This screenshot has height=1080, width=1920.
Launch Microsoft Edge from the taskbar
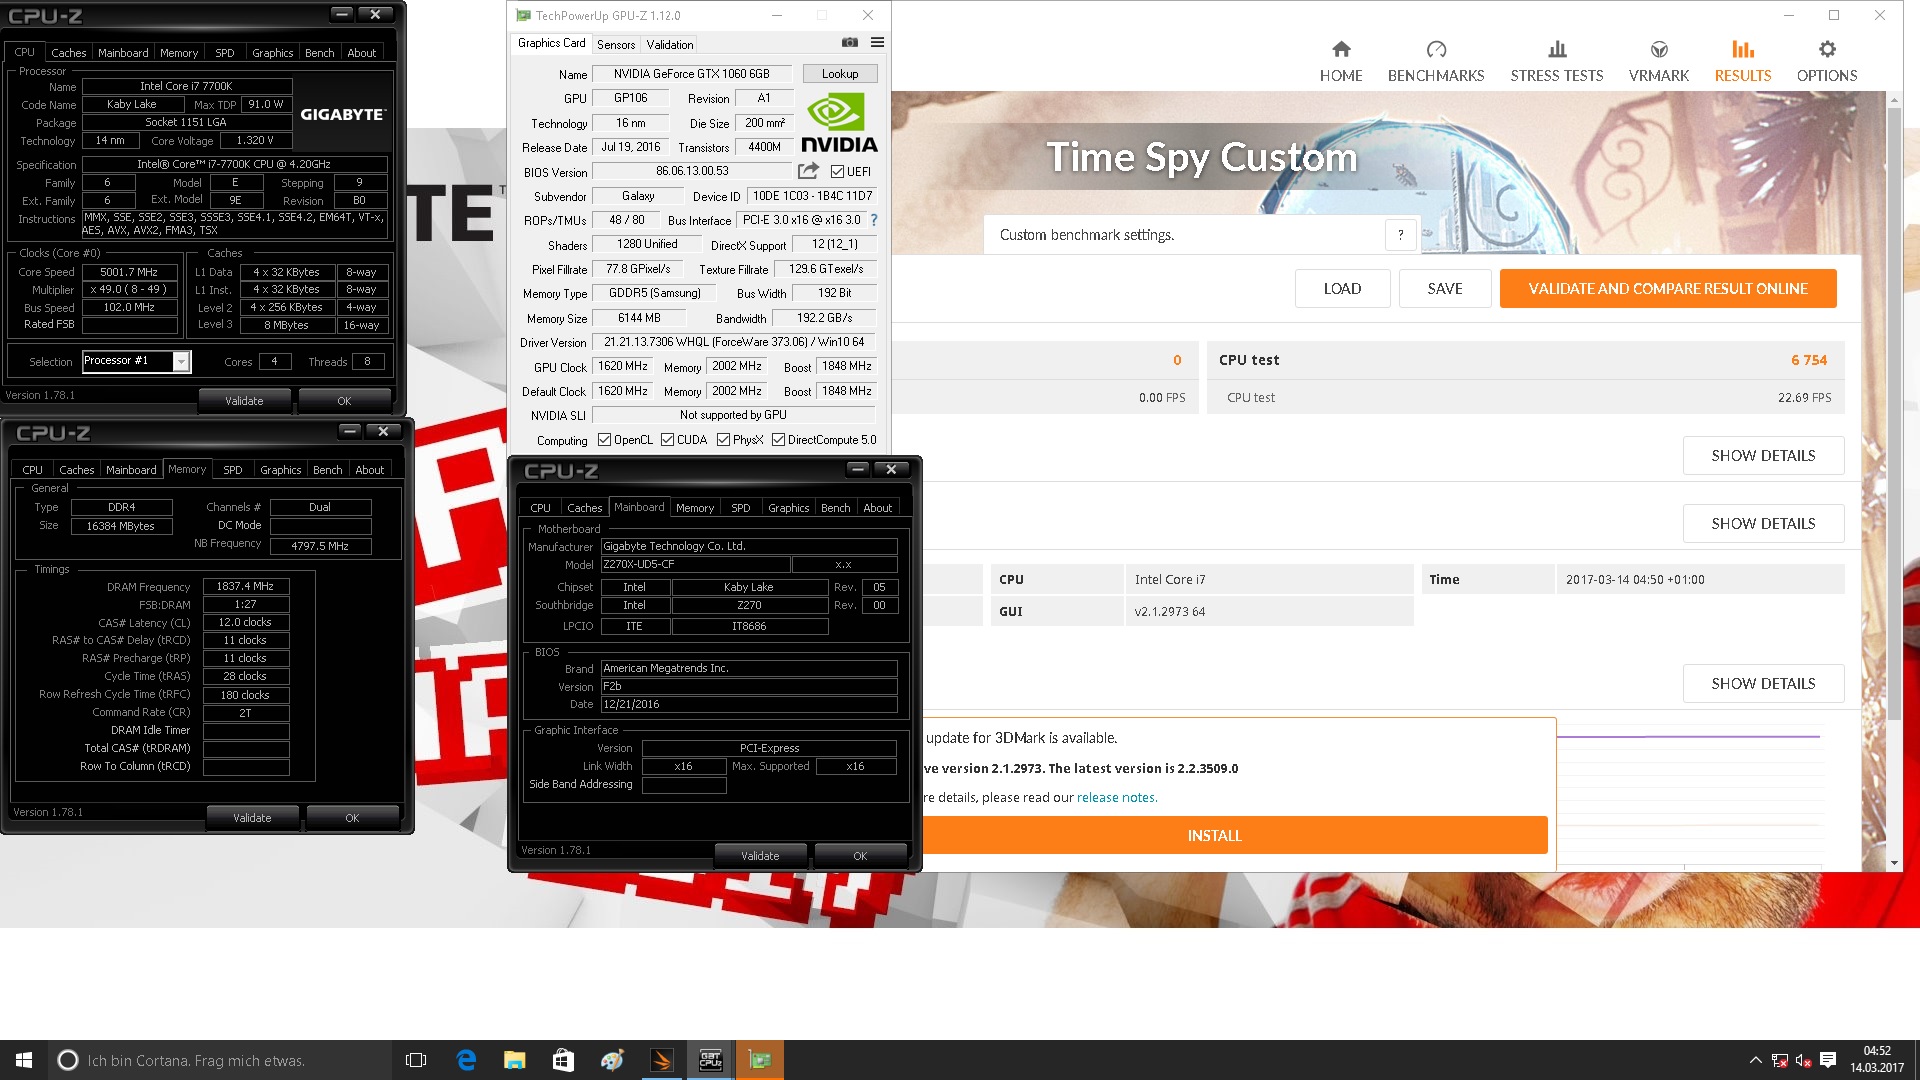pyautogui.click(x=466, y=1060)
